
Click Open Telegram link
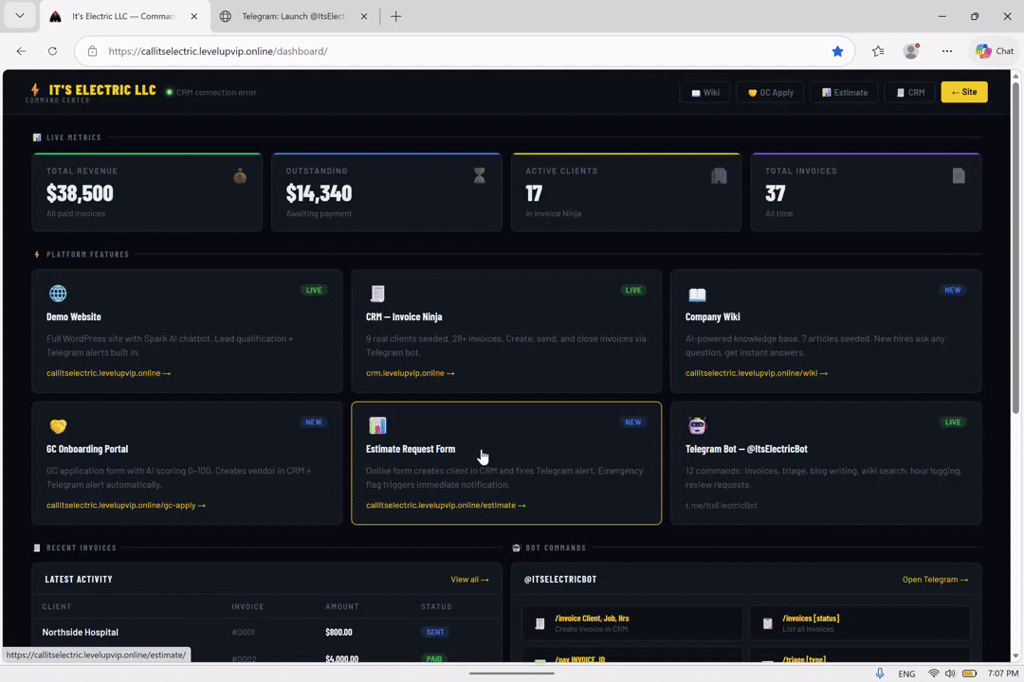[935, 579]
